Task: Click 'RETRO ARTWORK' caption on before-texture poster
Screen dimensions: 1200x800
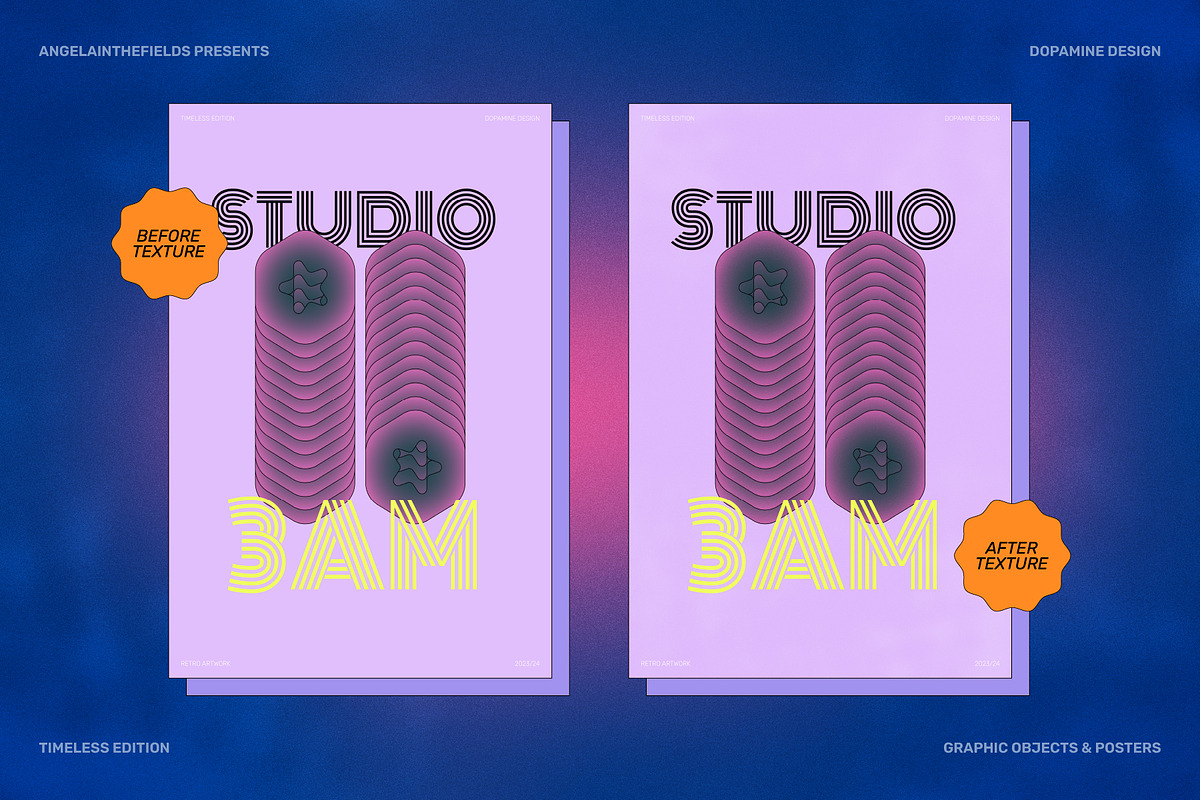Action: tap(205, 663)
